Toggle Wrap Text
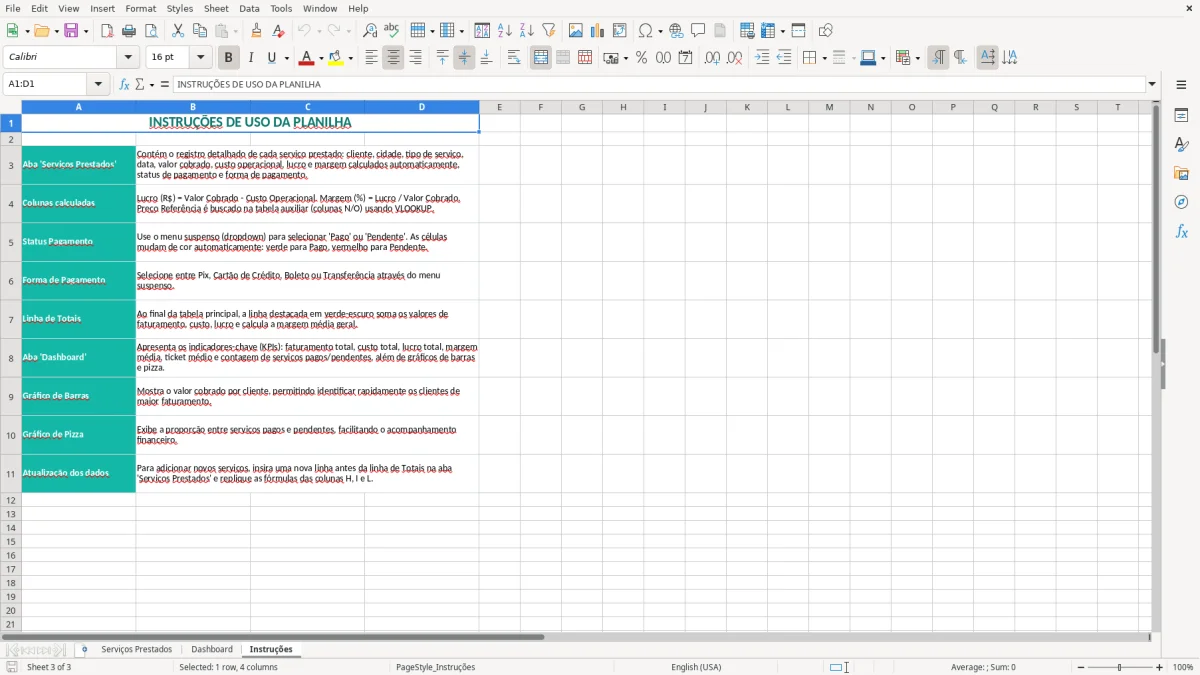 point(514,58)
